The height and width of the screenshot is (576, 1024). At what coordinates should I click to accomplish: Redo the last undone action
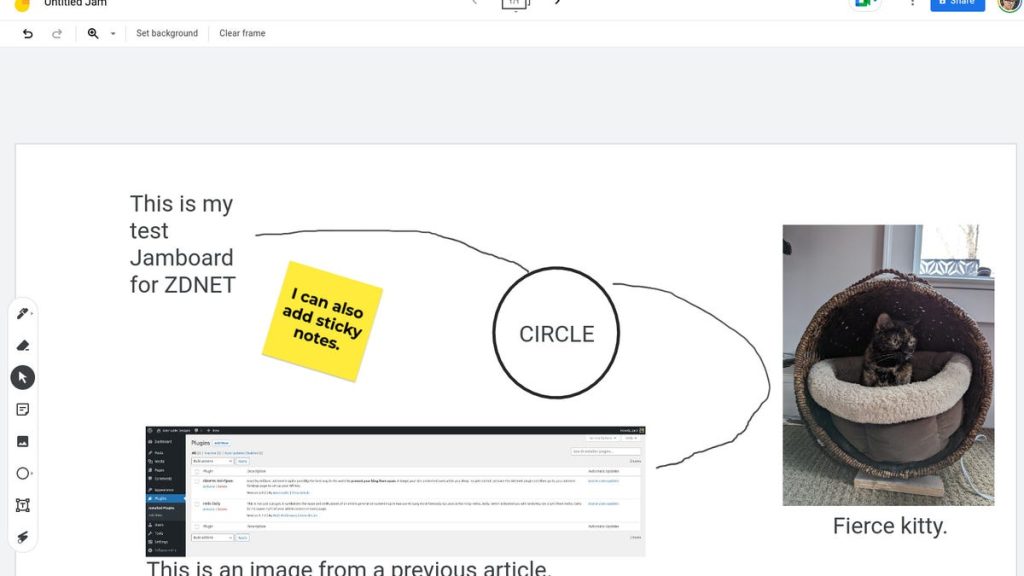57,33
